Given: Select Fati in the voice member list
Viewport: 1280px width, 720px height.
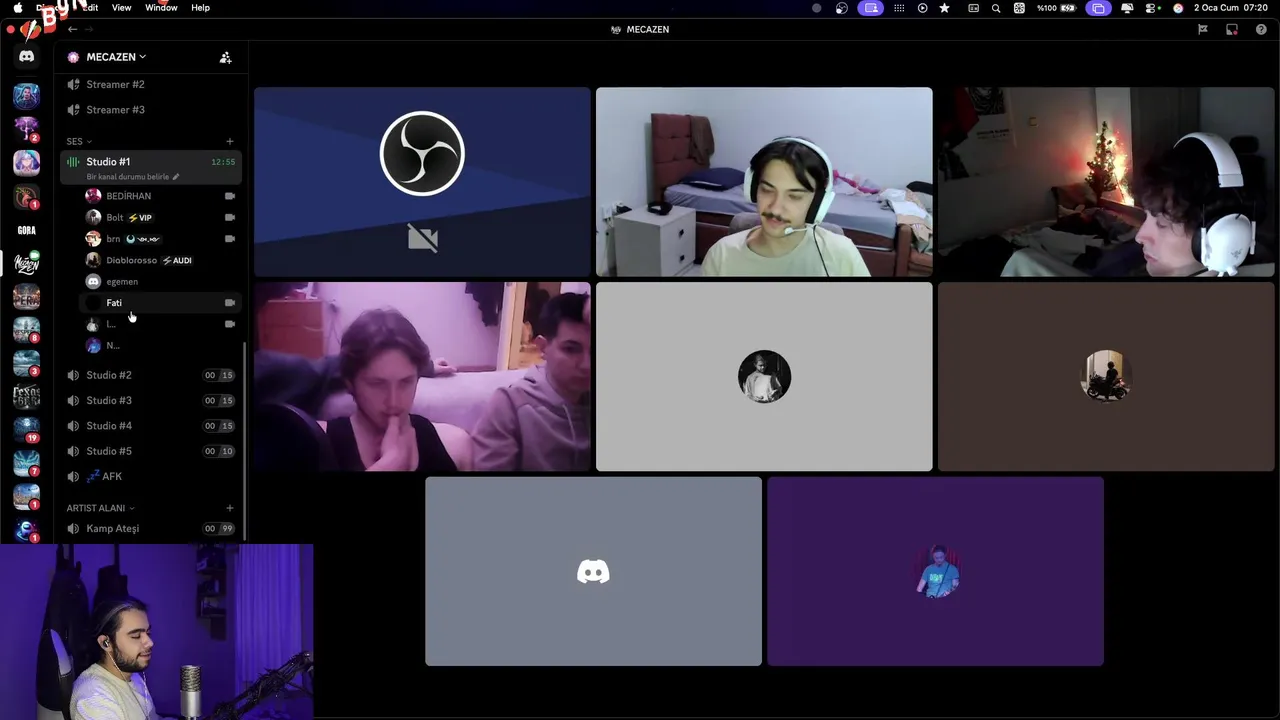Looking at the screenshot, I should click(160, 303).
